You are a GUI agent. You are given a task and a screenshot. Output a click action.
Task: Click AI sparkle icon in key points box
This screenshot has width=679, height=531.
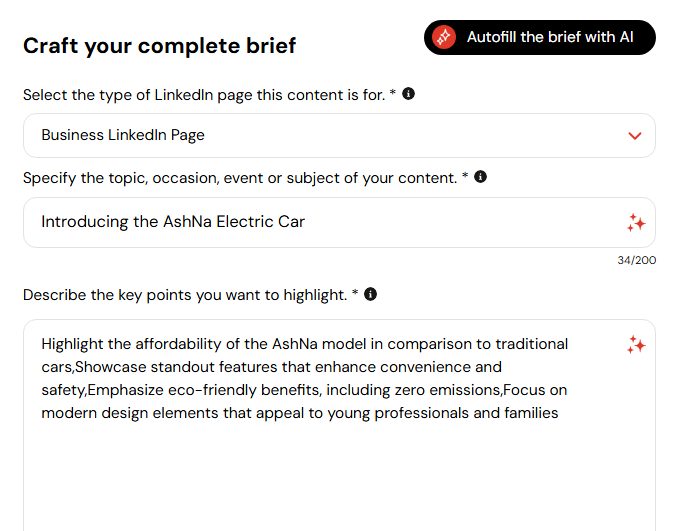pos(636,345)
